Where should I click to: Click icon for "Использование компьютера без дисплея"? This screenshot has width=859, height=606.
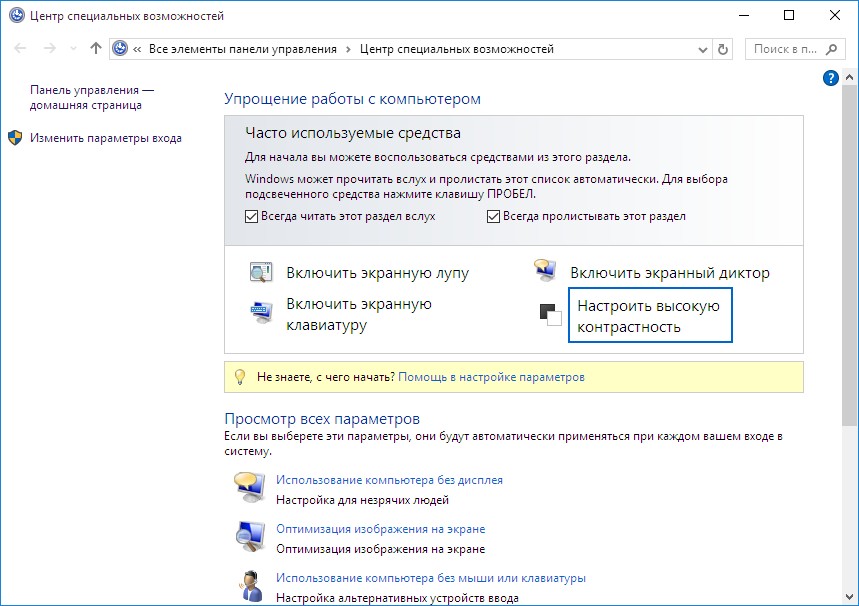coord(249,487)
